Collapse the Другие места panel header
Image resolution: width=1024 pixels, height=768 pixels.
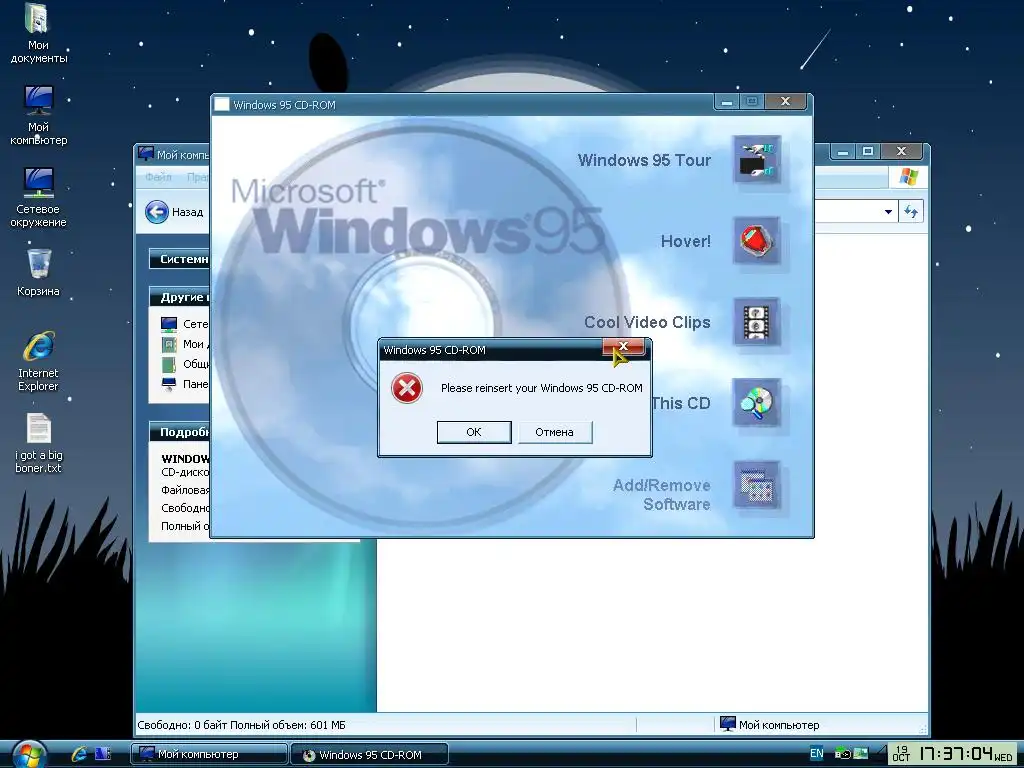tap(180, 297)
